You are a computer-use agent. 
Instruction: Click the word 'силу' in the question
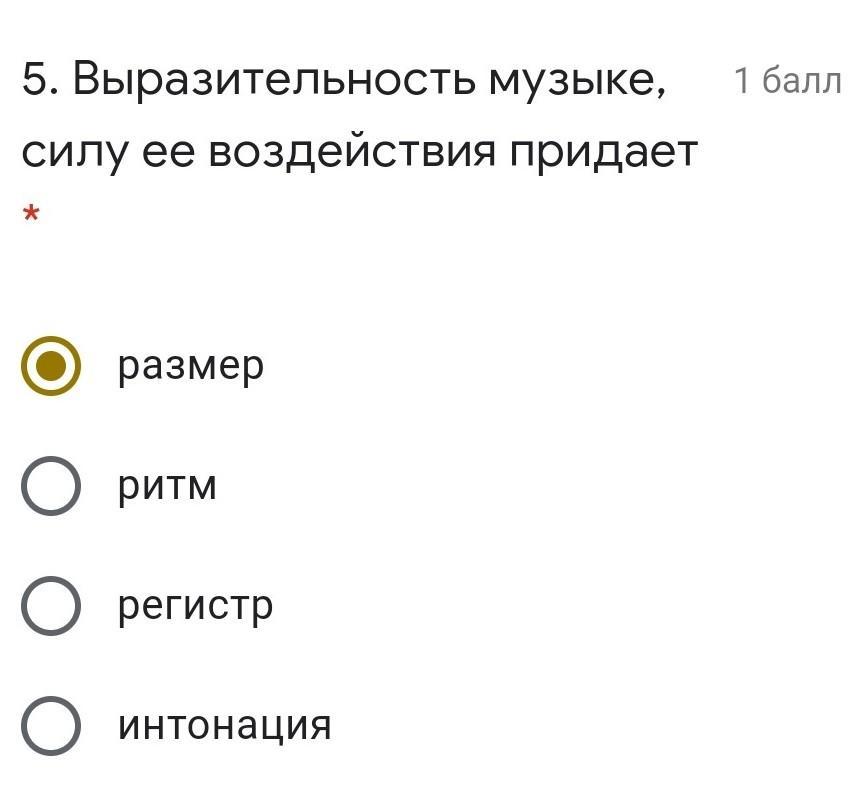point(75,153)
